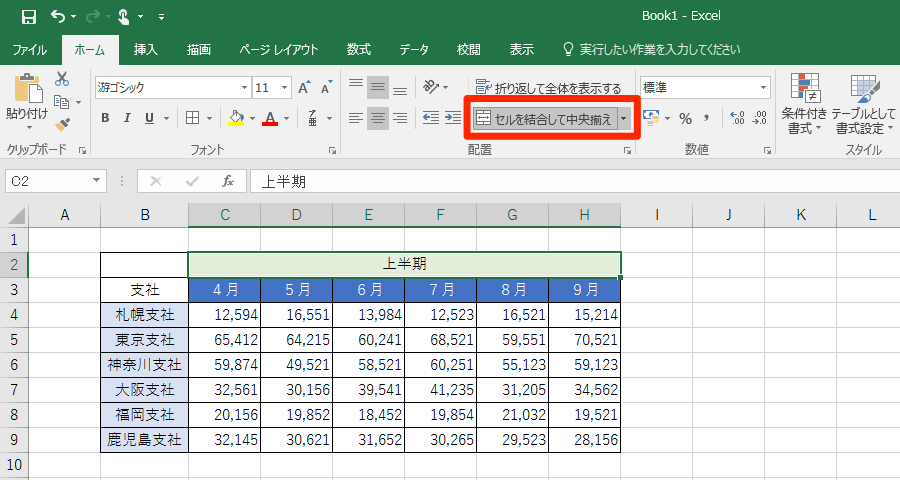Toggle bold formatting
This screenshot has height=480, width=900.
tap(105, 118)
